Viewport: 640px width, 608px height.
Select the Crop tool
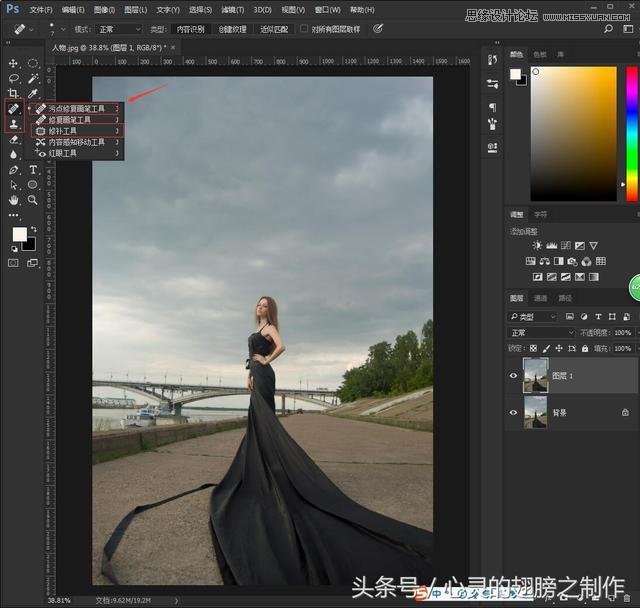[x=14, y=92]
